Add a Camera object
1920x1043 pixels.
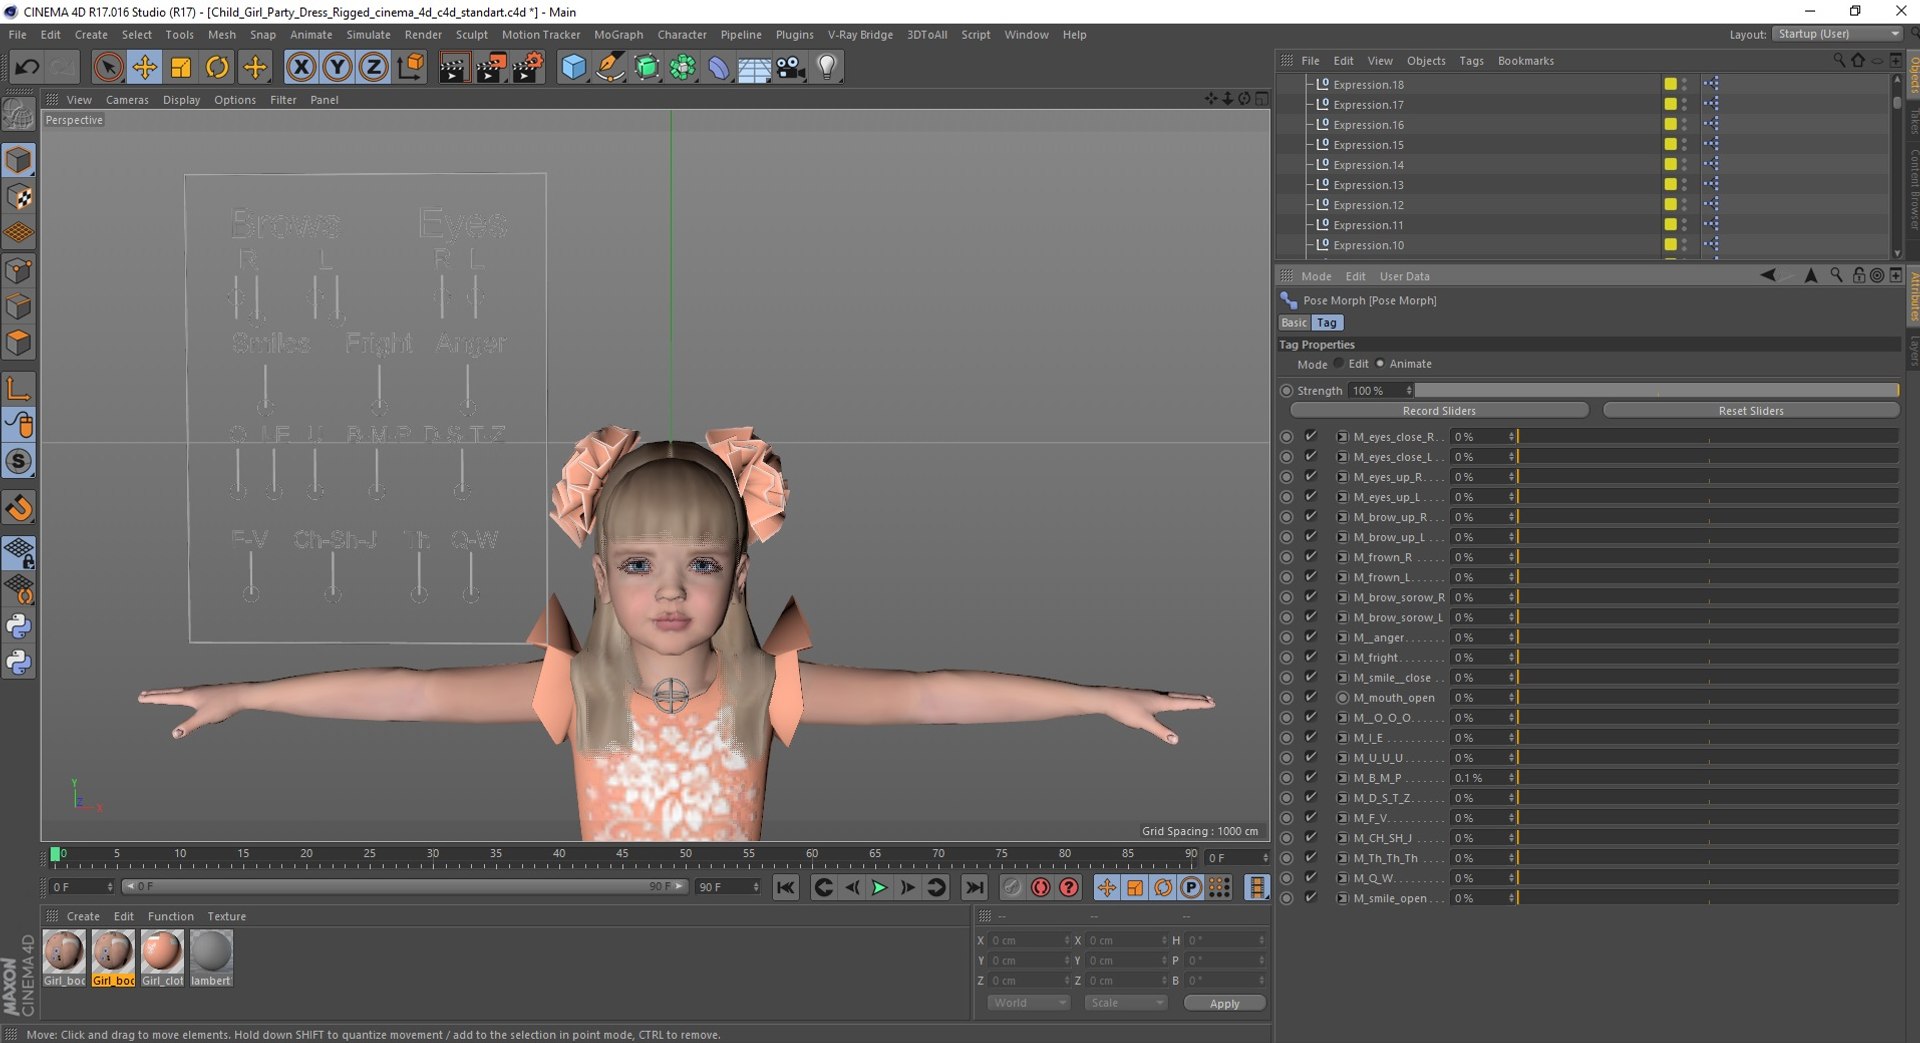coord(791,67)
